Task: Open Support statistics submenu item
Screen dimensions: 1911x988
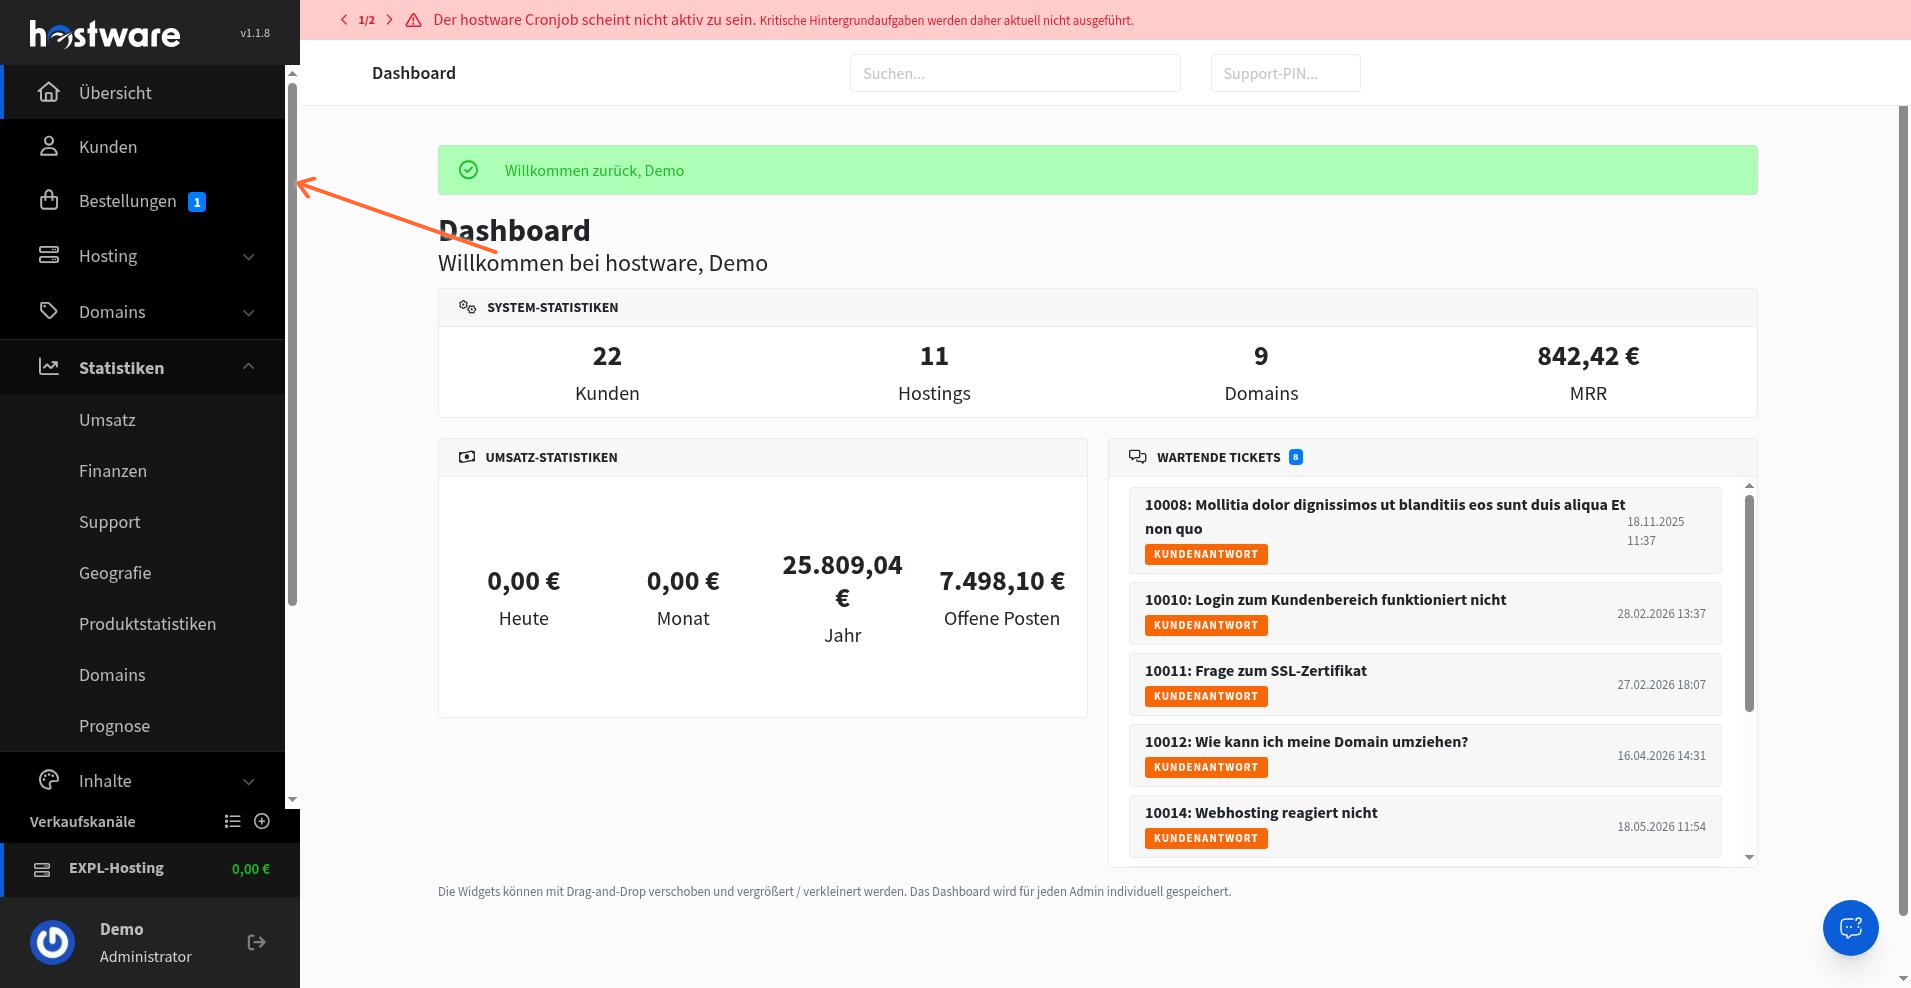Action: pyautogui.click(x=110, y=522)
